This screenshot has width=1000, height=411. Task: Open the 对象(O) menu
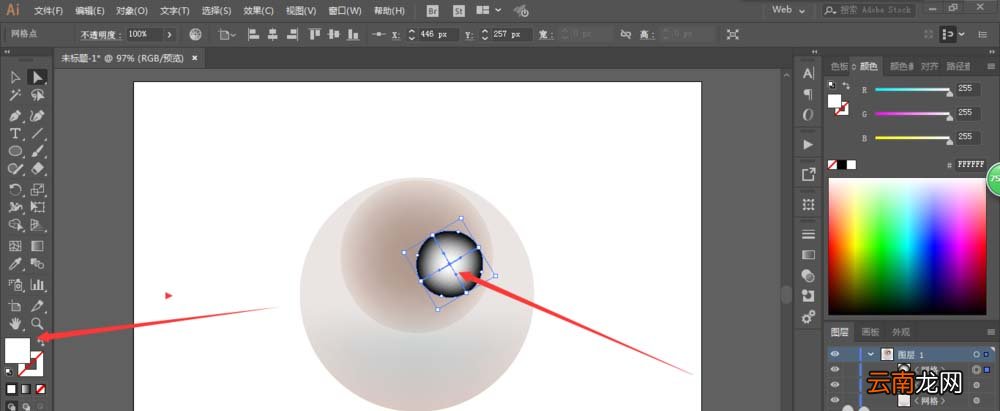[132, 11]
